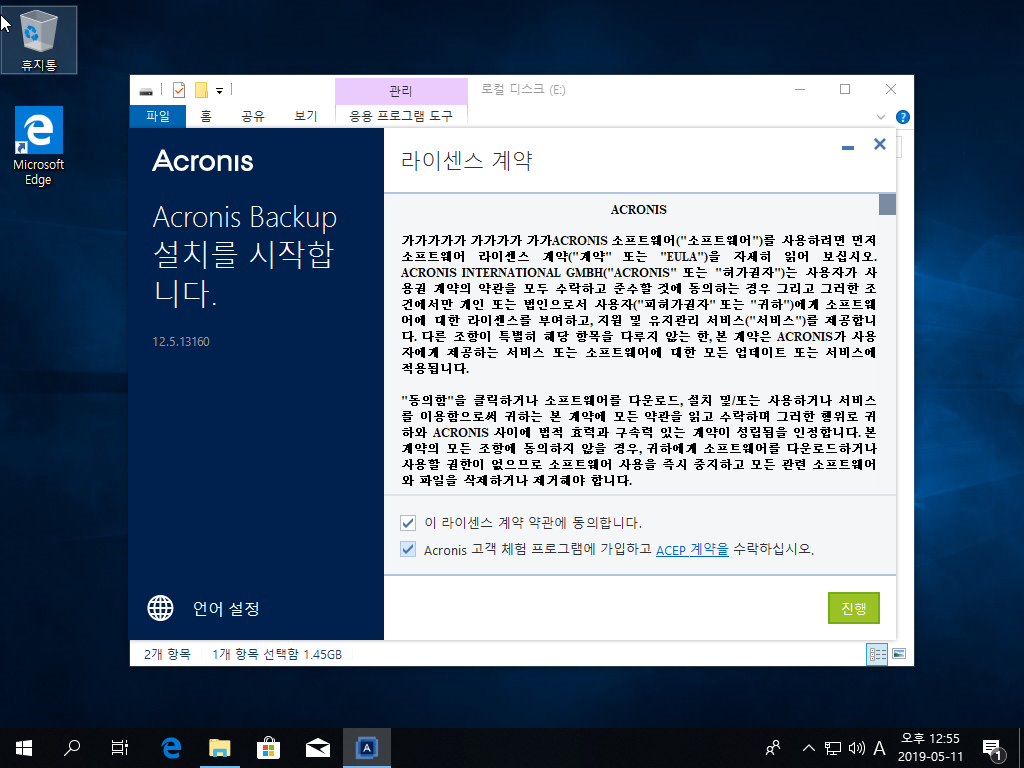Click the green 진행 button

coord(854,608)
